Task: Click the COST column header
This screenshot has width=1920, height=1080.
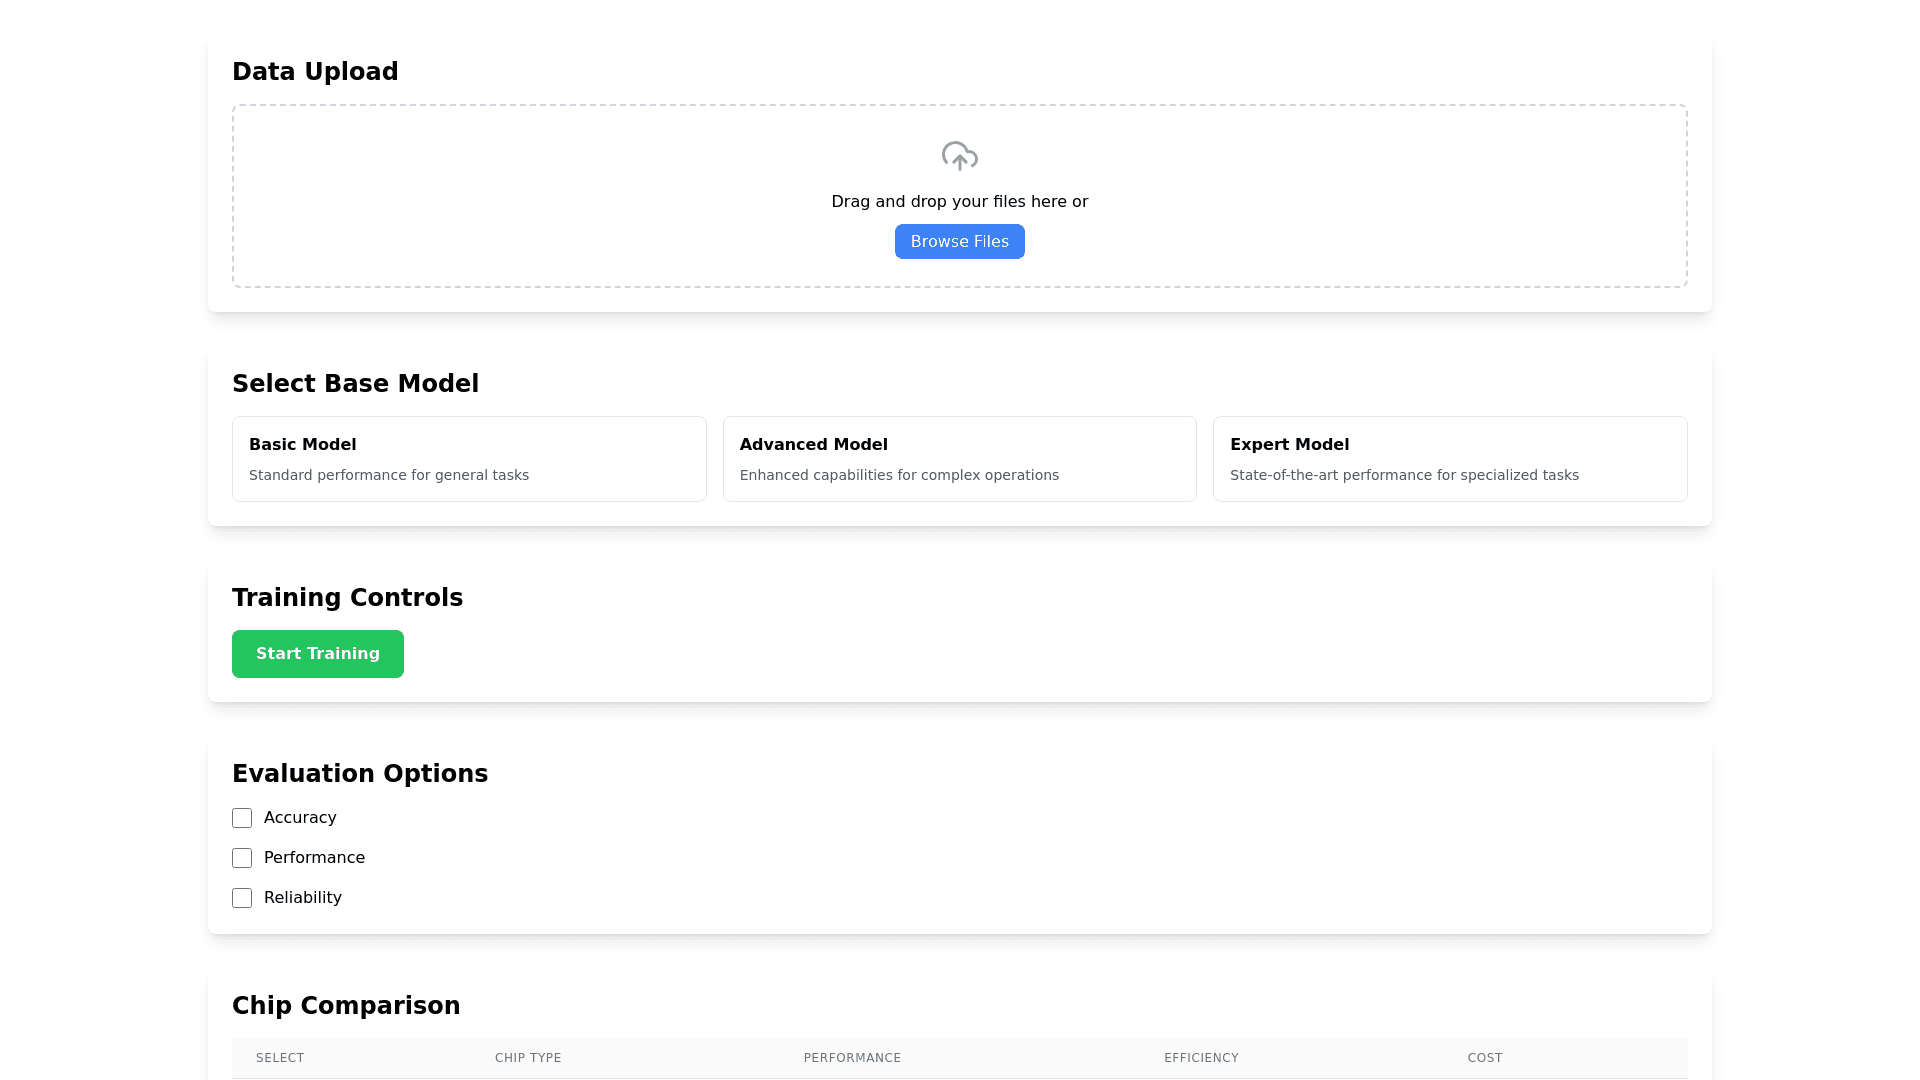Action: tap(1485, 1057)
